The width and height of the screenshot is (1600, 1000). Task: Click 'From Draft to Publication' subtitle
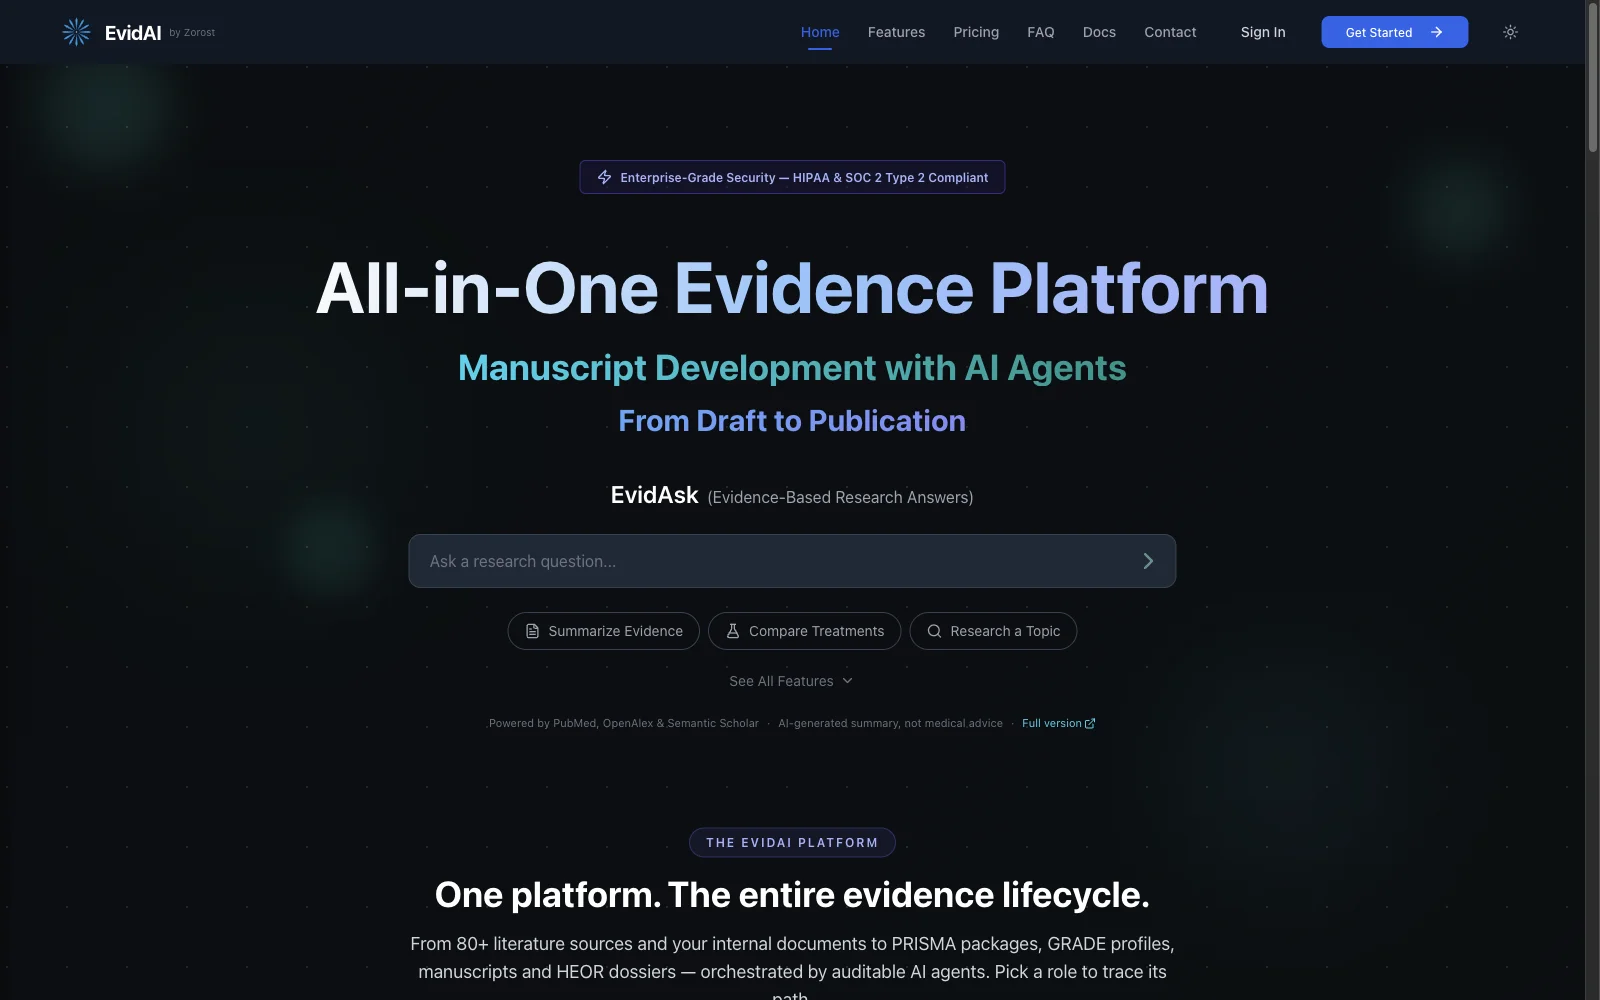pyautogui.click(x=792, y=420)
